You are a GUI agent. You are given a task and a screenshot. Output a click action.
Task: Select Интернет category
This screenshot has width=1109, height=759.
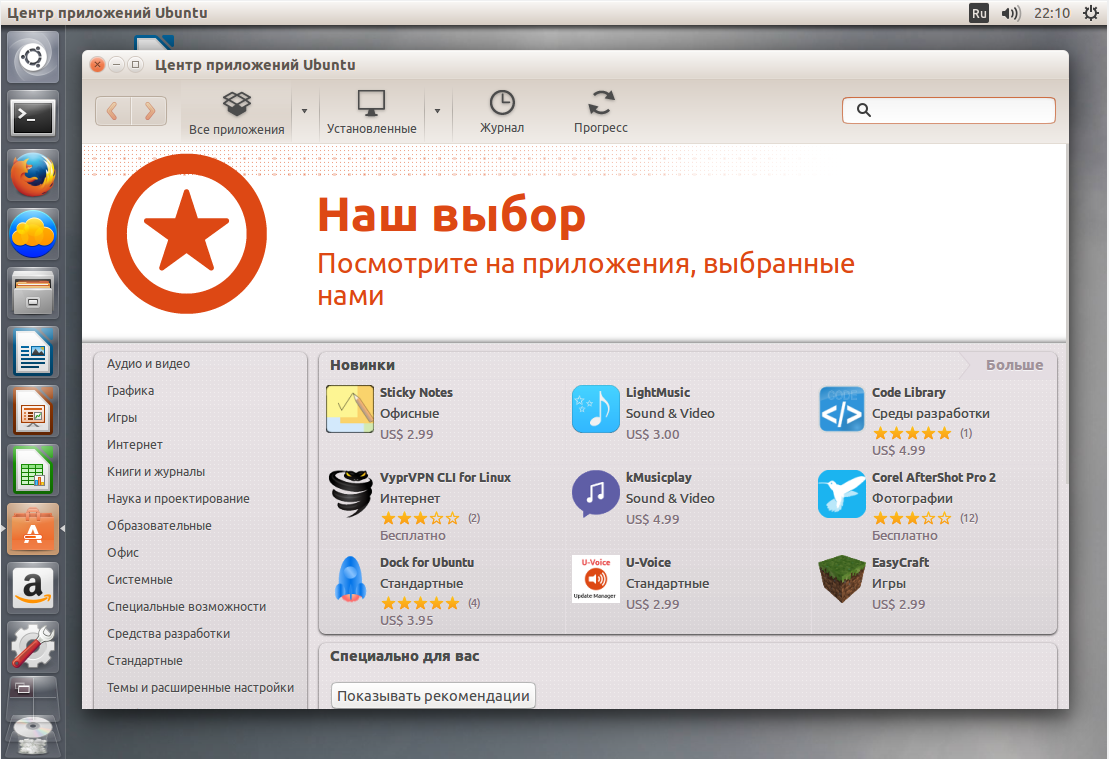[x=134, y=444]
